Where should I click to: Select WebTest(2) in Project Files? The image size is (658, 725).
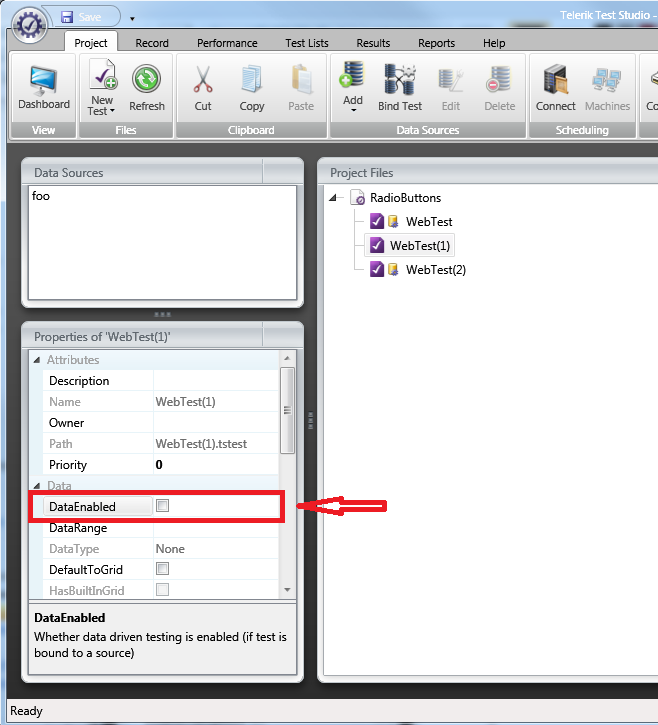click(436, 270)
